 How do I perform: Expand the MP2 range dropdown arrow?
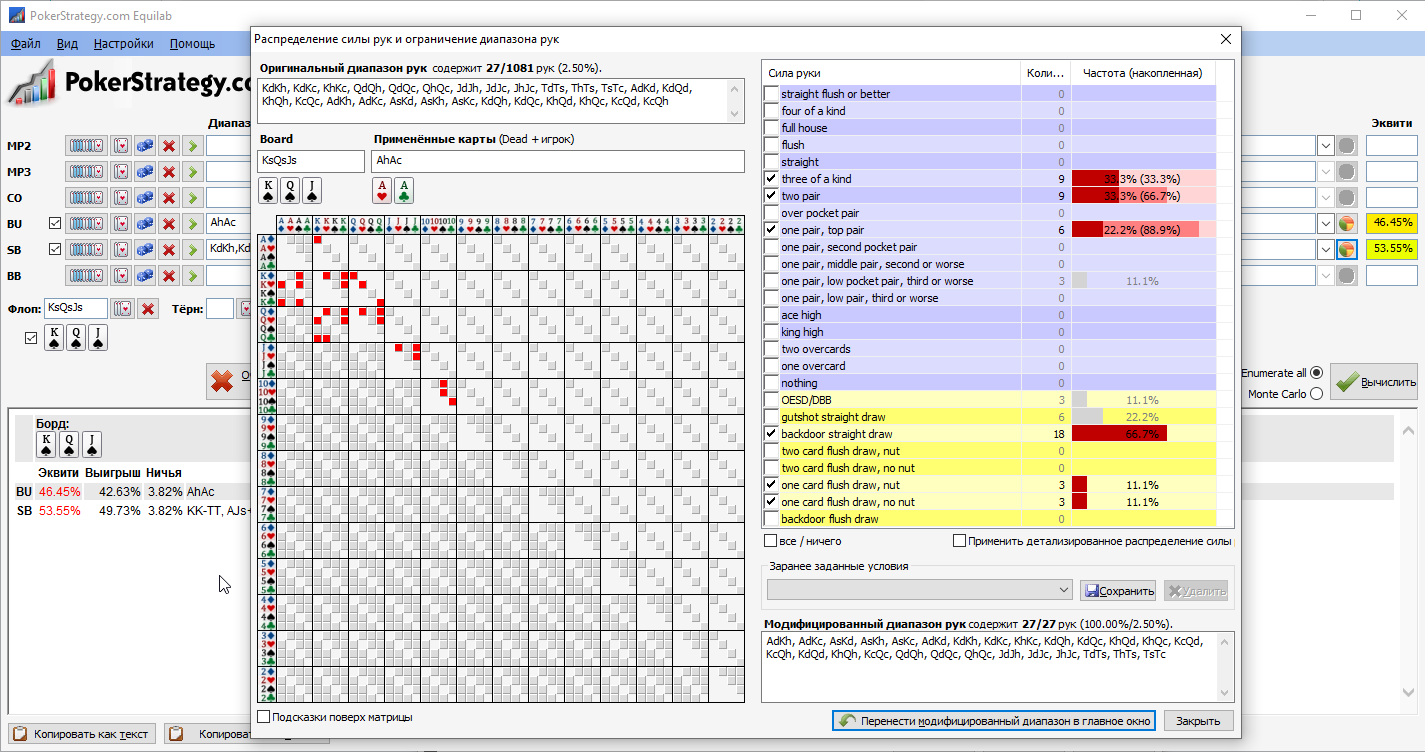1325,146
